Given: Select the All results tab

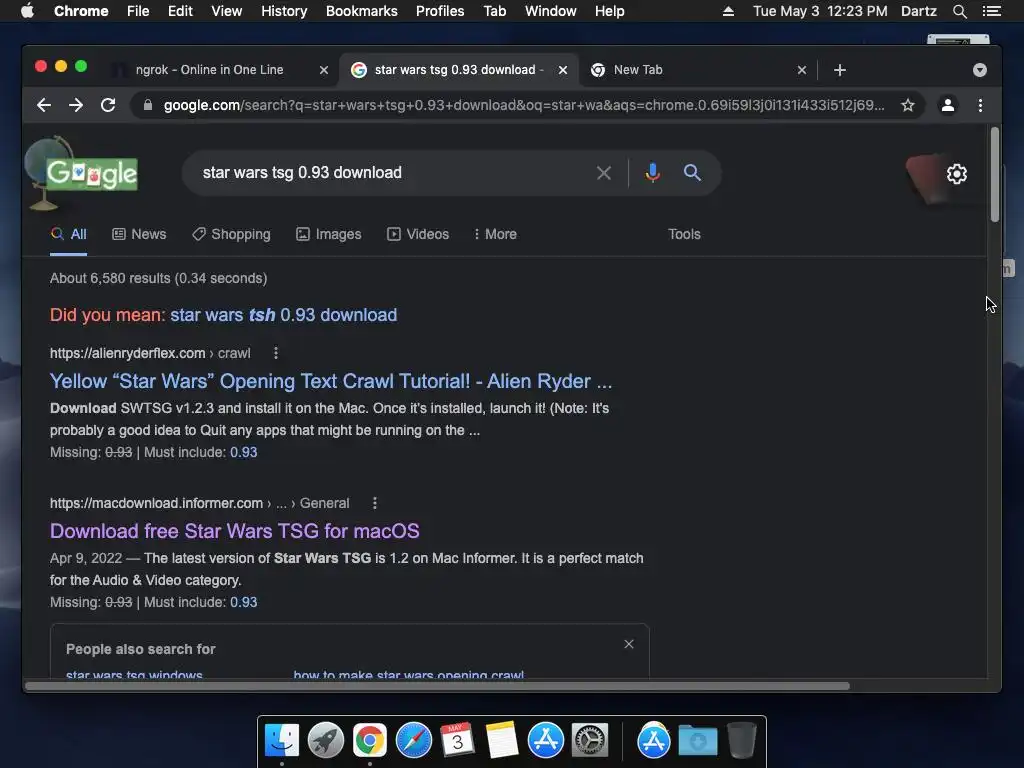Looking at the screenshot, I should 69,234.
